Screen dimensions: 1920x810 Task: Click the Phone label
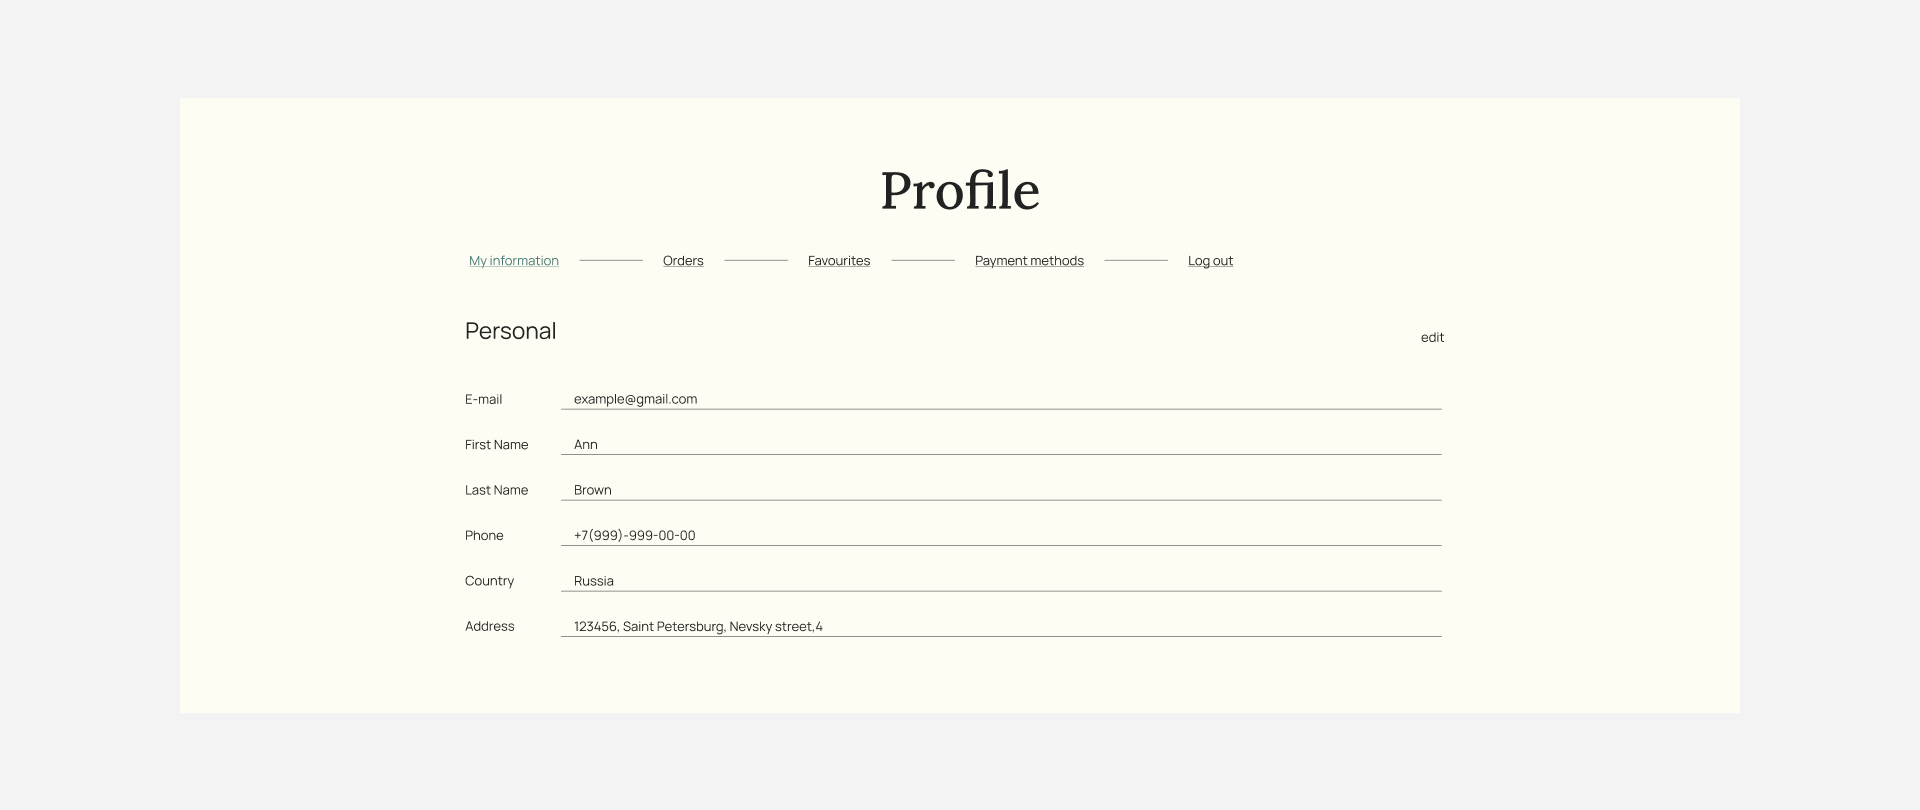coord(484,536)
